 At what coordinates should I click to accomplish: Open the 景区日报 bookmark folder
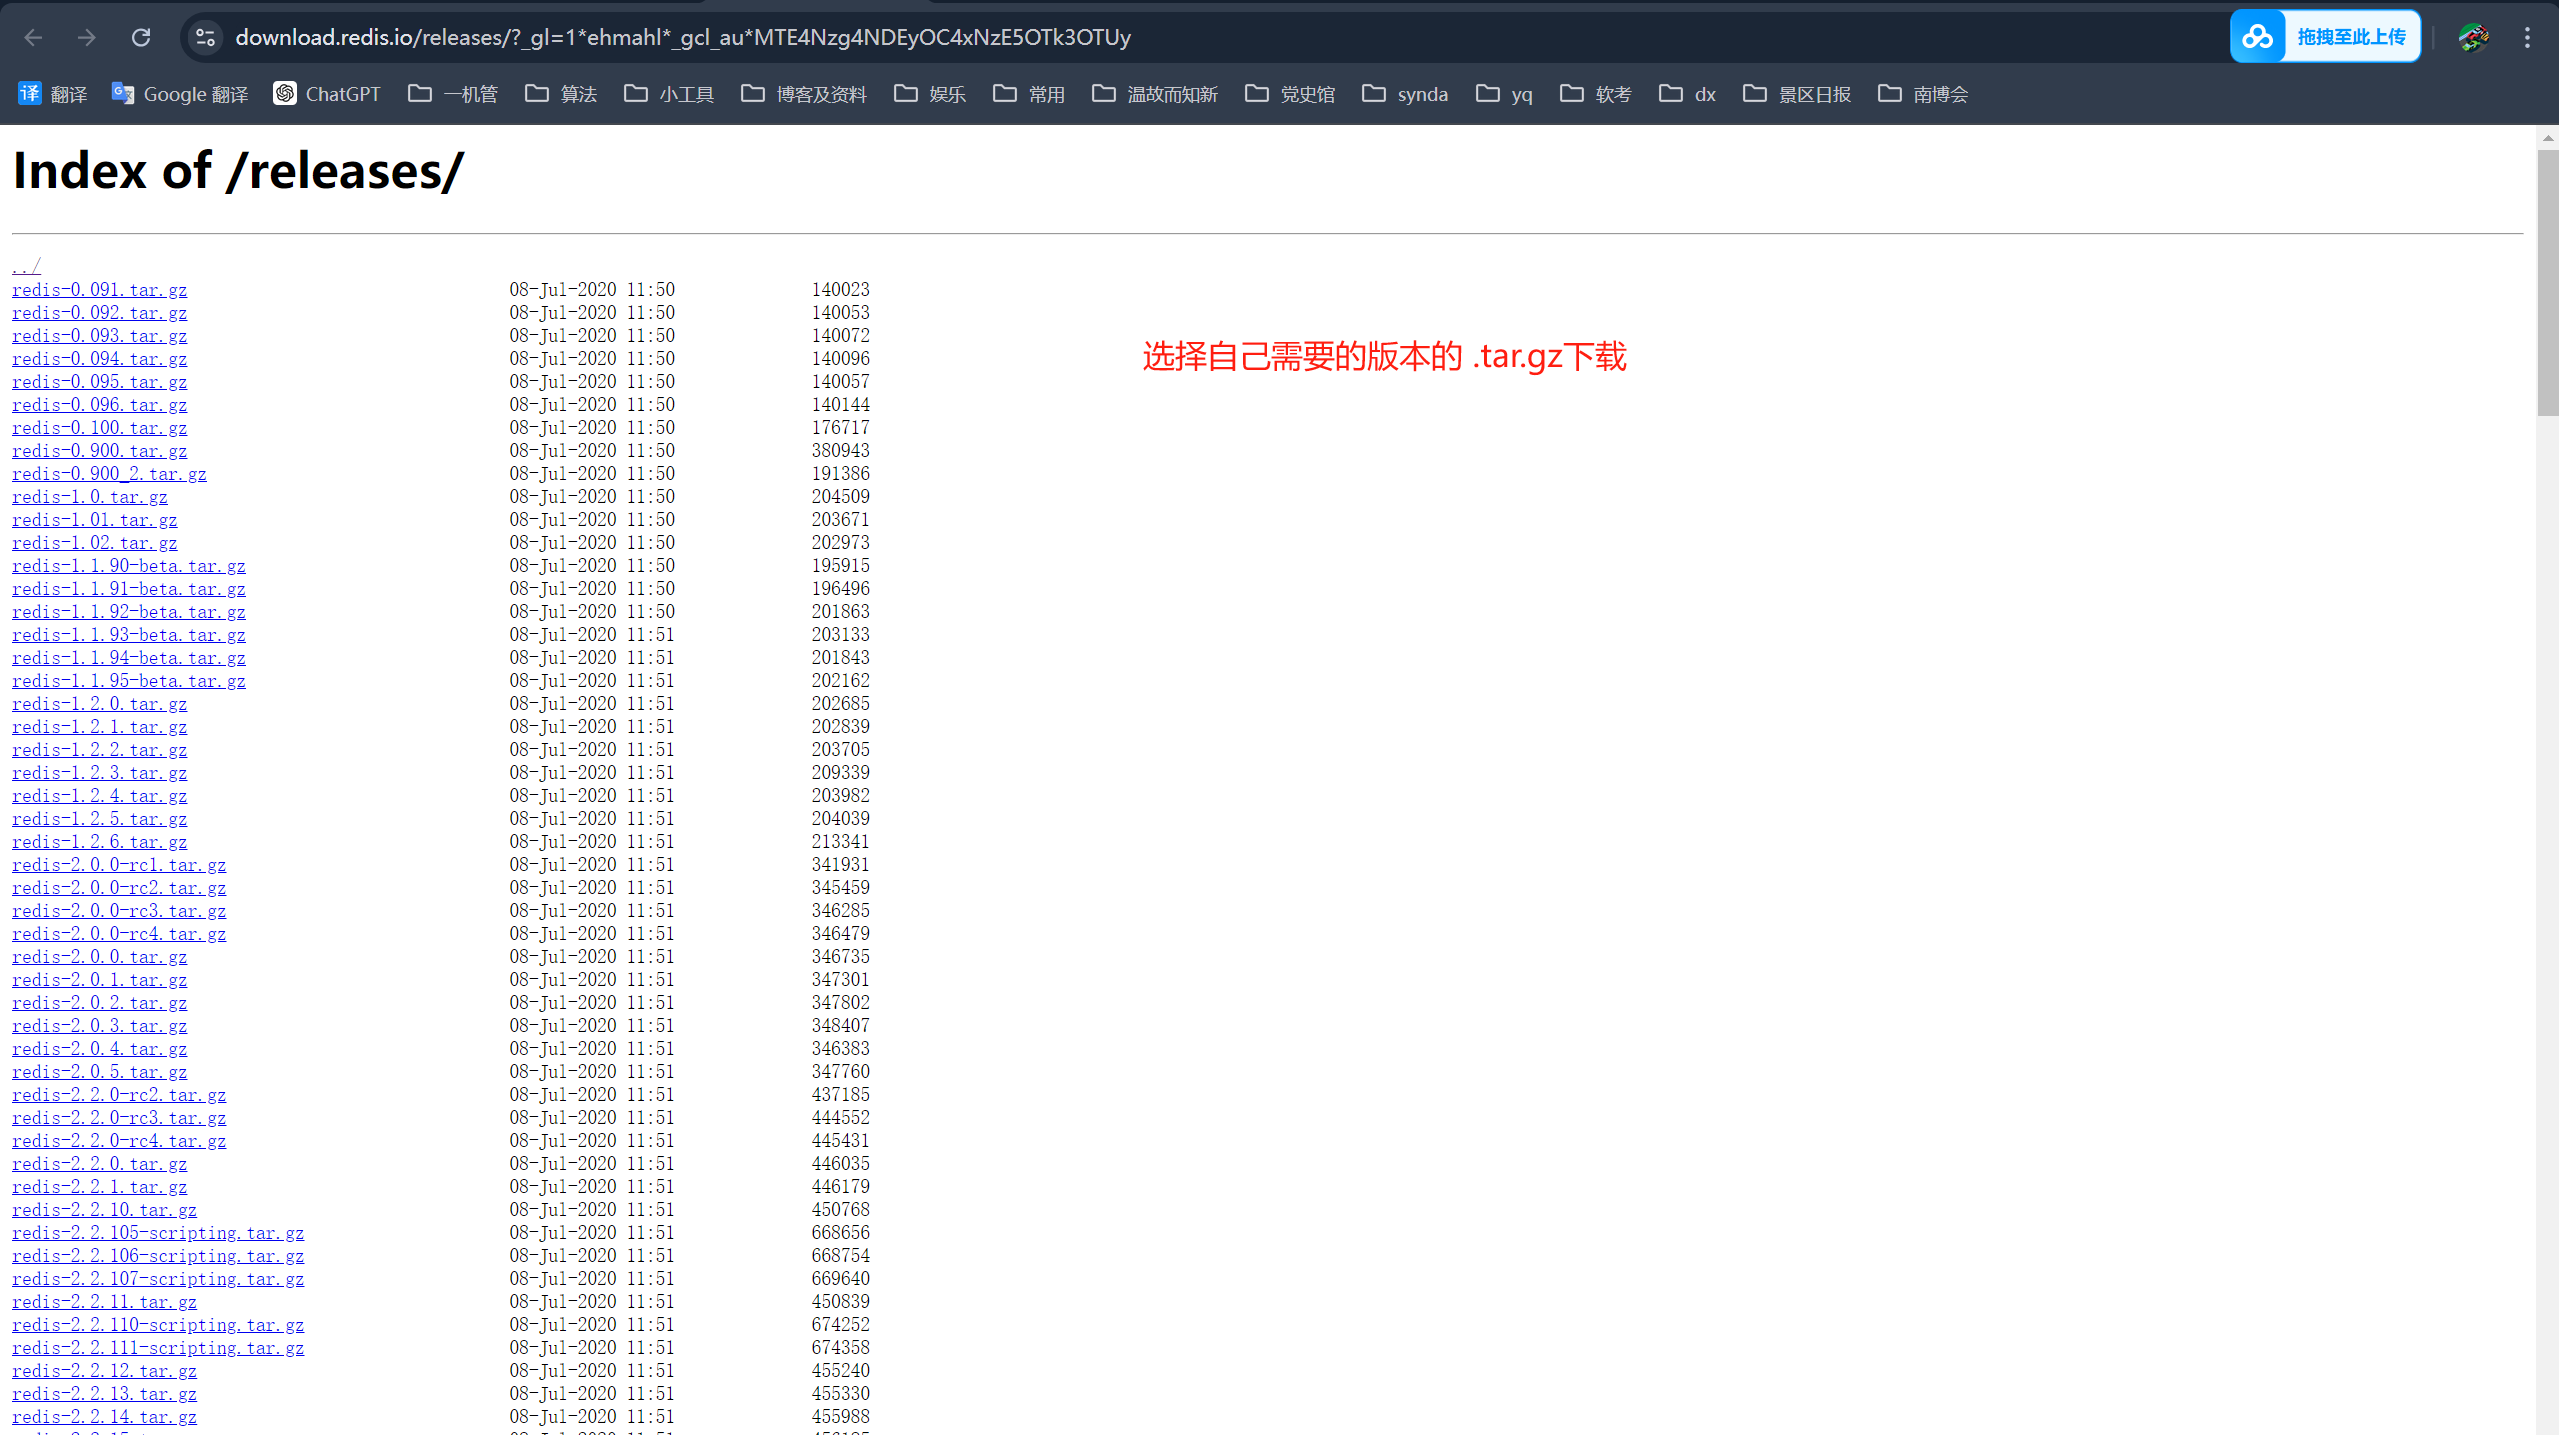(1797, 94)
